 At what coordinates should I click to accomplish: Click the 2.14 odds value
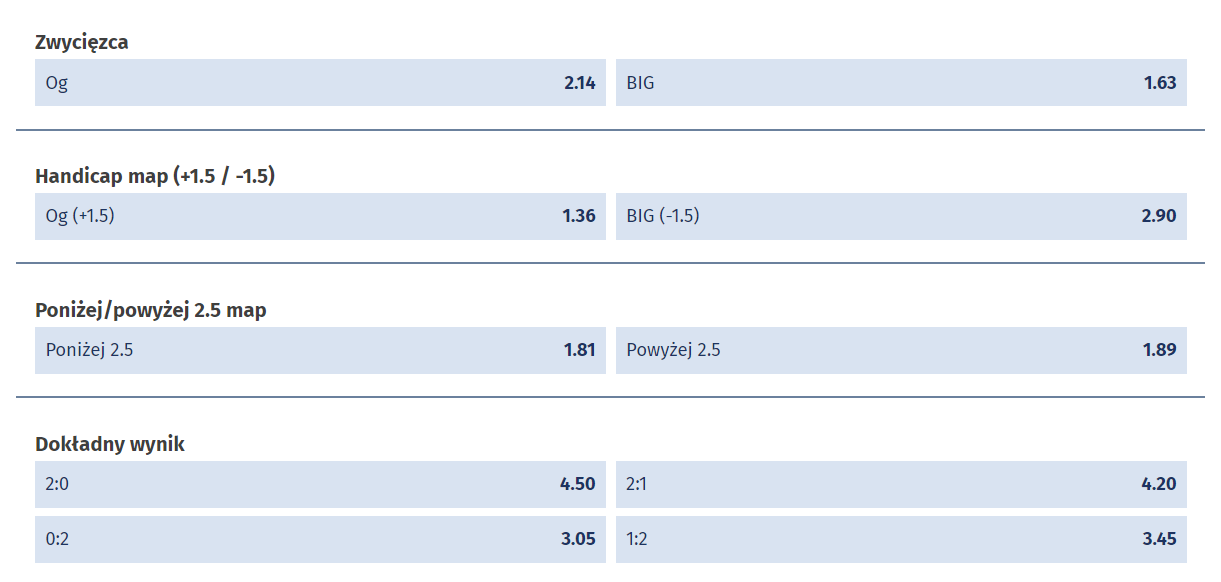pyautogui.click(x=579, y=83)
